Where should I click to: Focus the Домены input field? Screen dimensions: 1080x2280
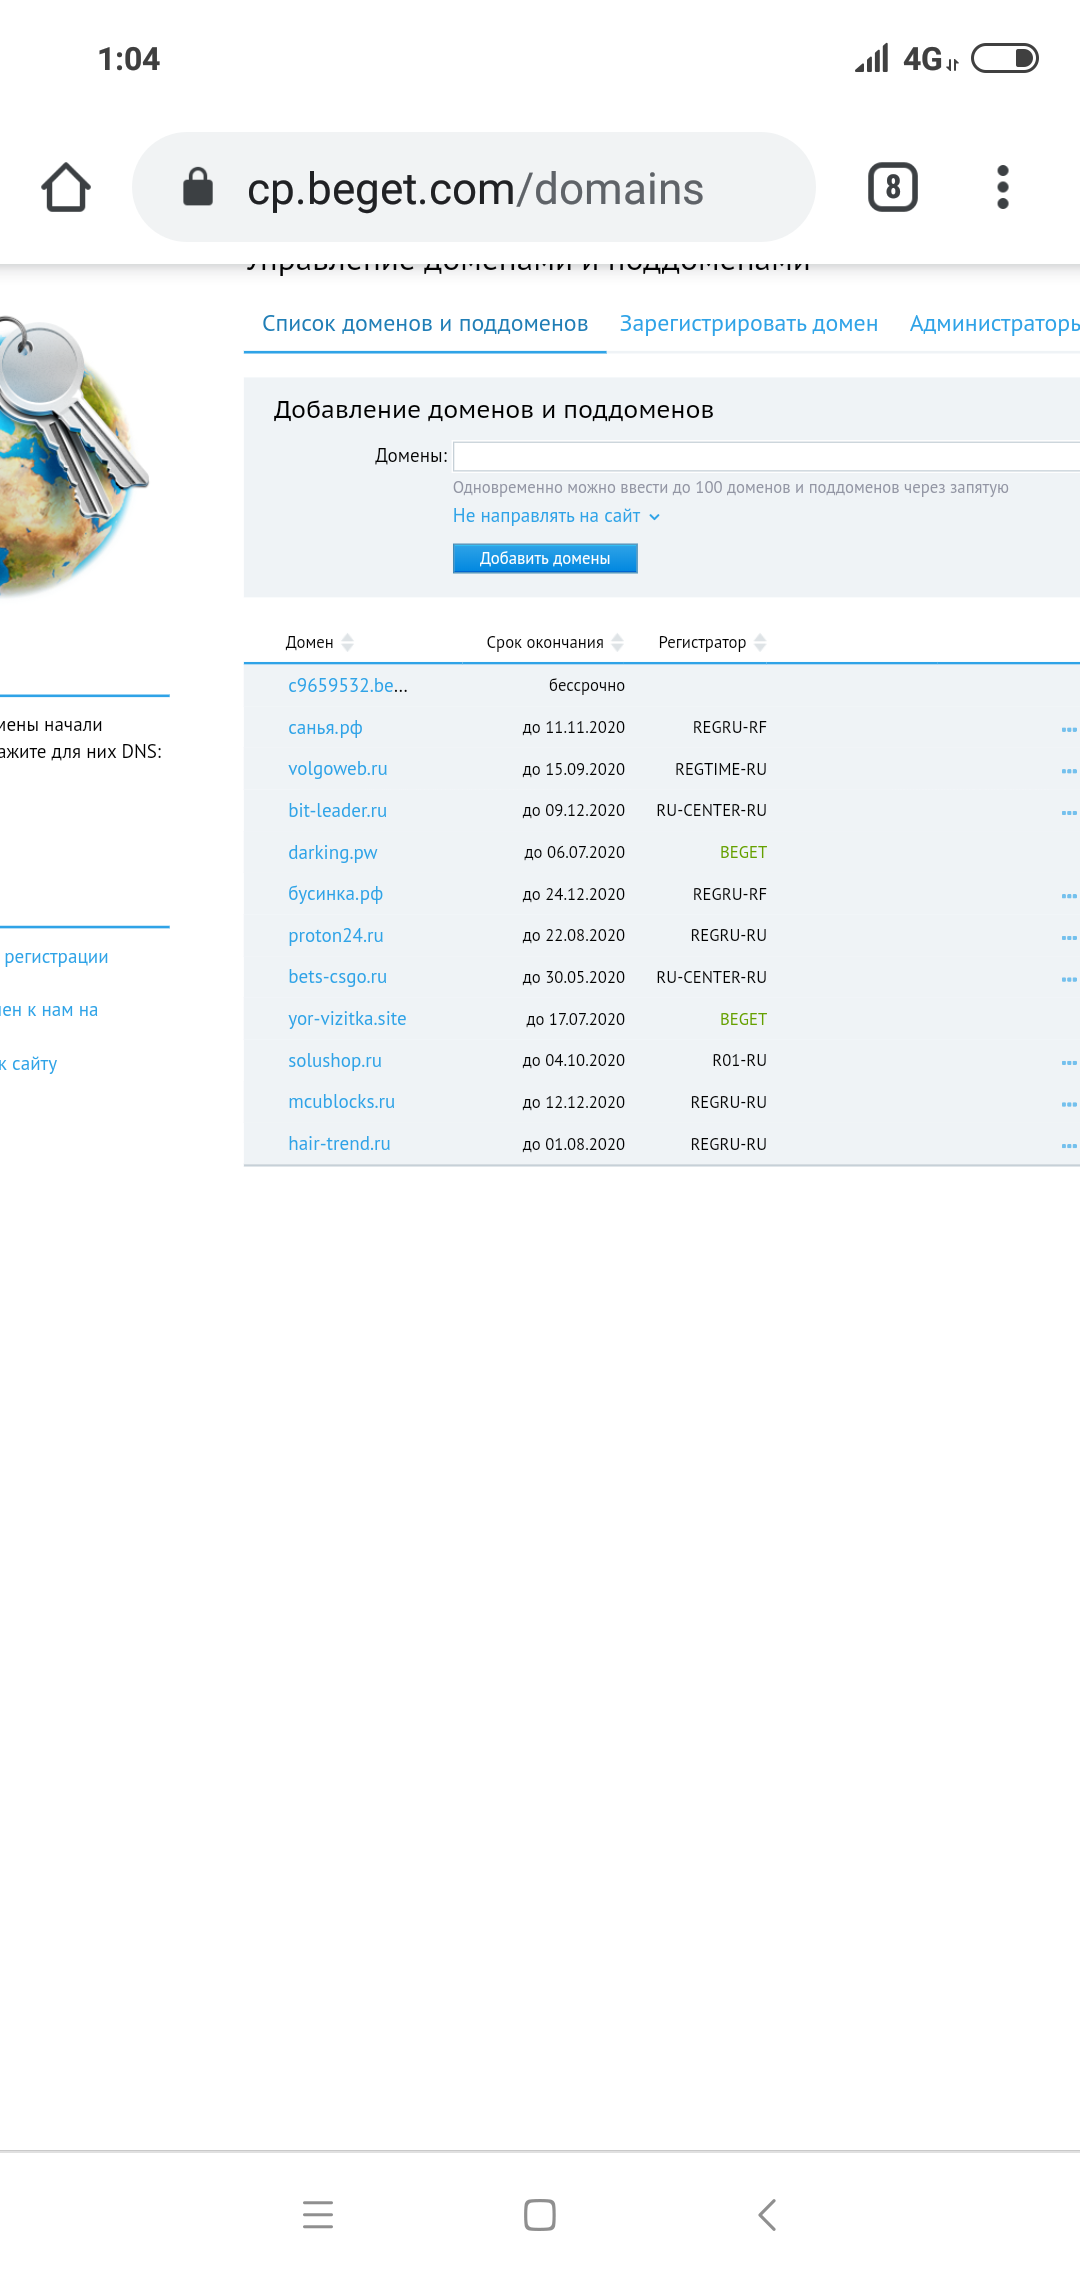pyautogui.click(x=765, y=457)
